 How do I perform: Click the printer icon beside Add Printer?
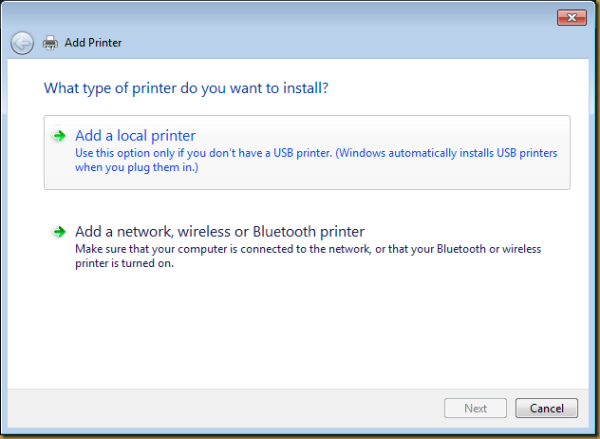tap(51, 43)
